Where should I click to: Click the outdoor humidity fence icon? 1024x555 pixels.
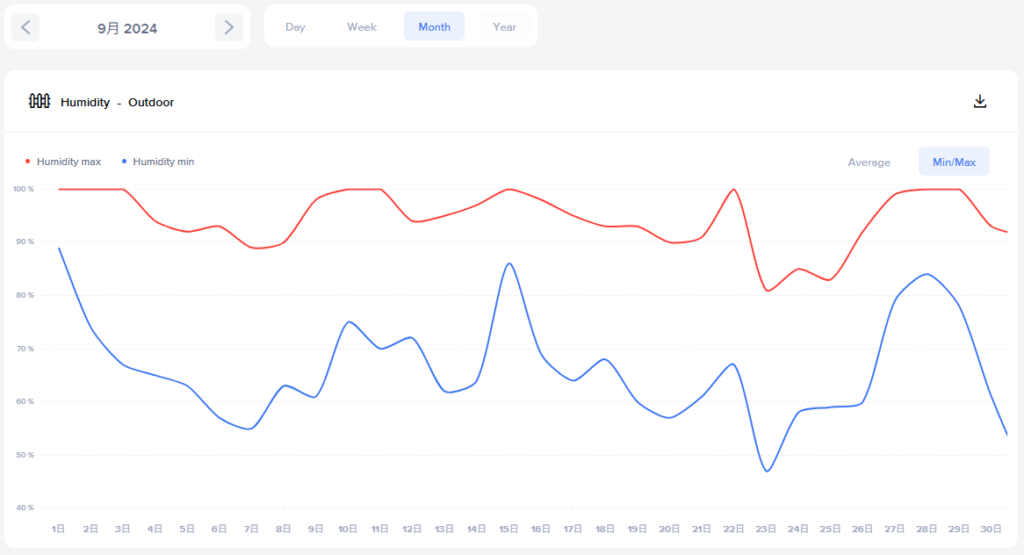tap(39, 101)
